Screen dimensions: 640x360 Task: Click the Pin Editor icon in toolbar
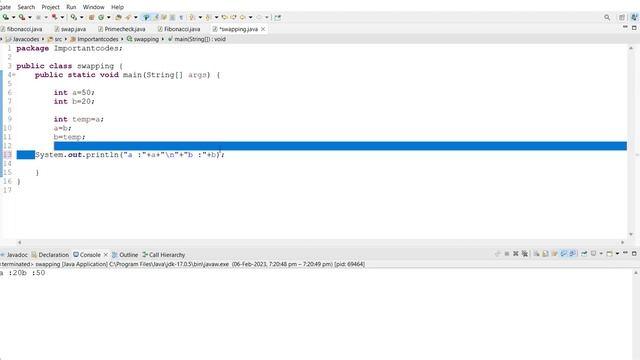(278, 17)
